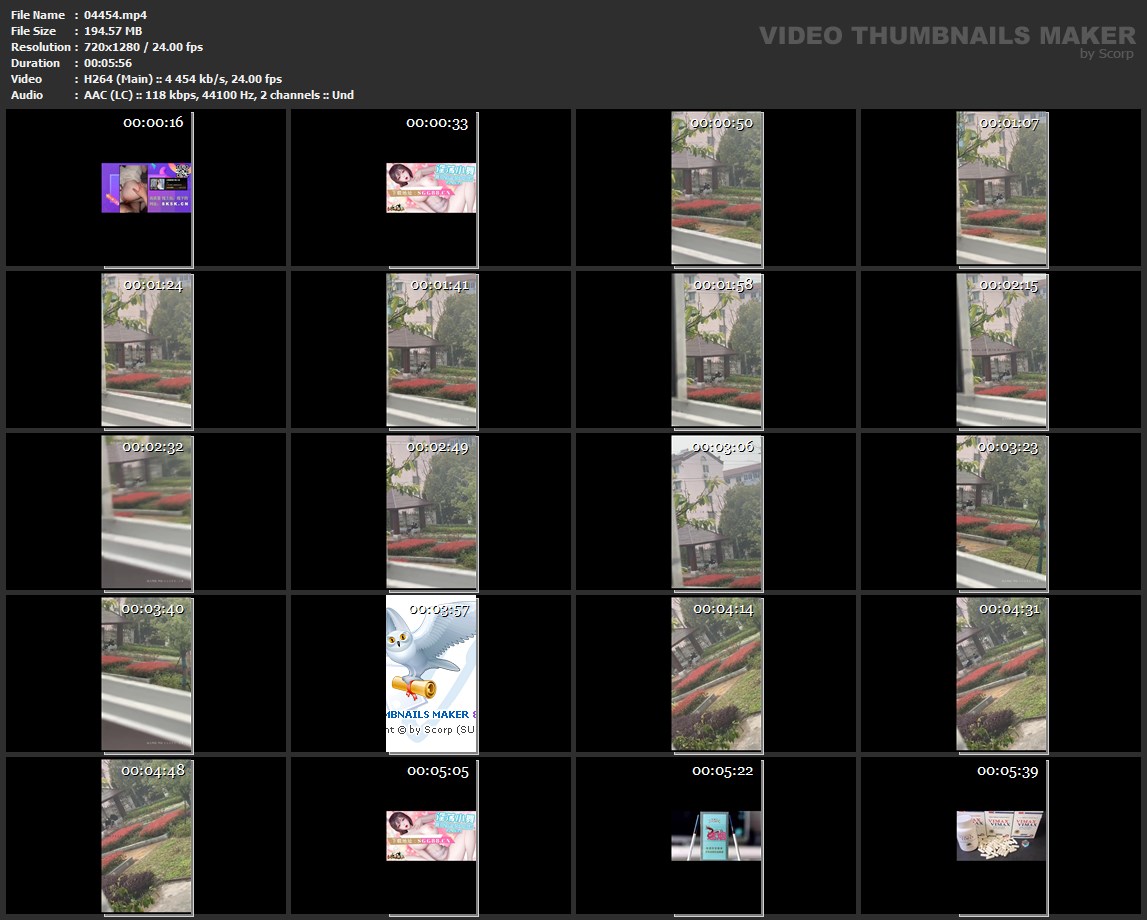Screen dimensions: 1147x920
Task: Open the thumbnail marked 00:01:24
Action: 146,350
